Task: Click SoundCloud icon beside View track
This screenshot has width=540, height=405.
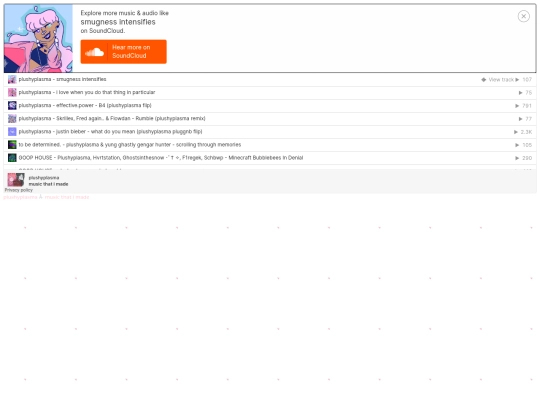Action: (x=484, y=80)
